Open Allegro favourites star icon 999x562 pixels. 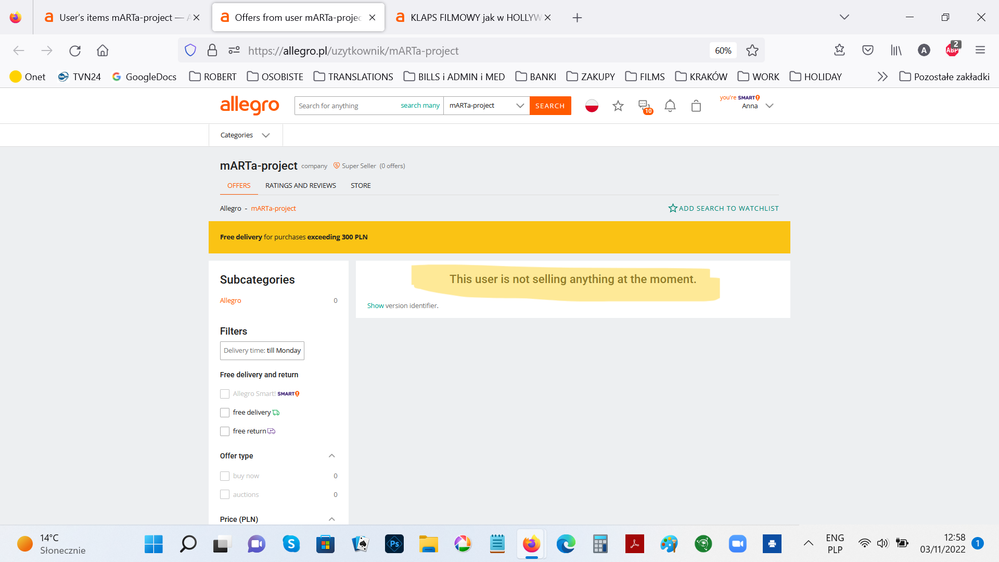tap(618, 106)
